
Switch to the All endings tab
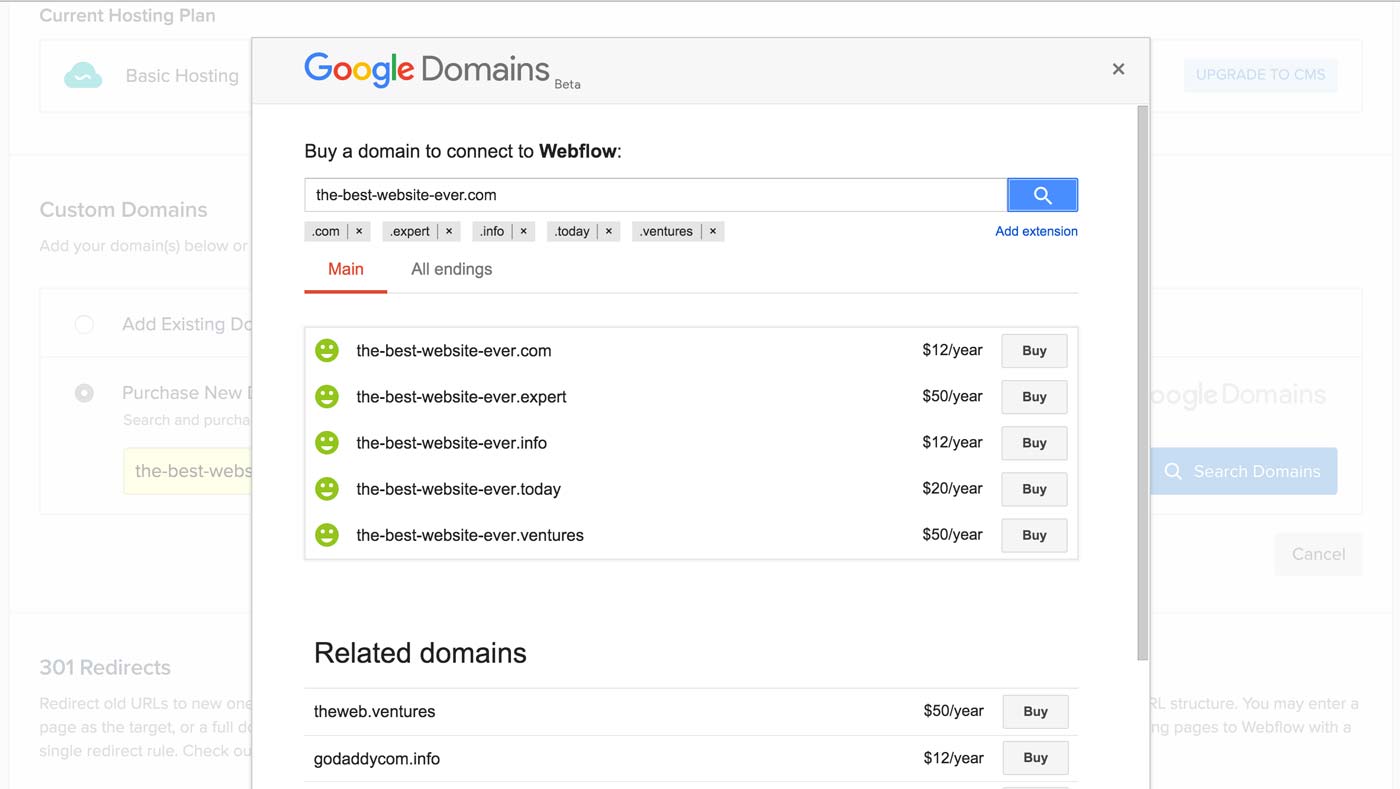(x=451, y=268)
